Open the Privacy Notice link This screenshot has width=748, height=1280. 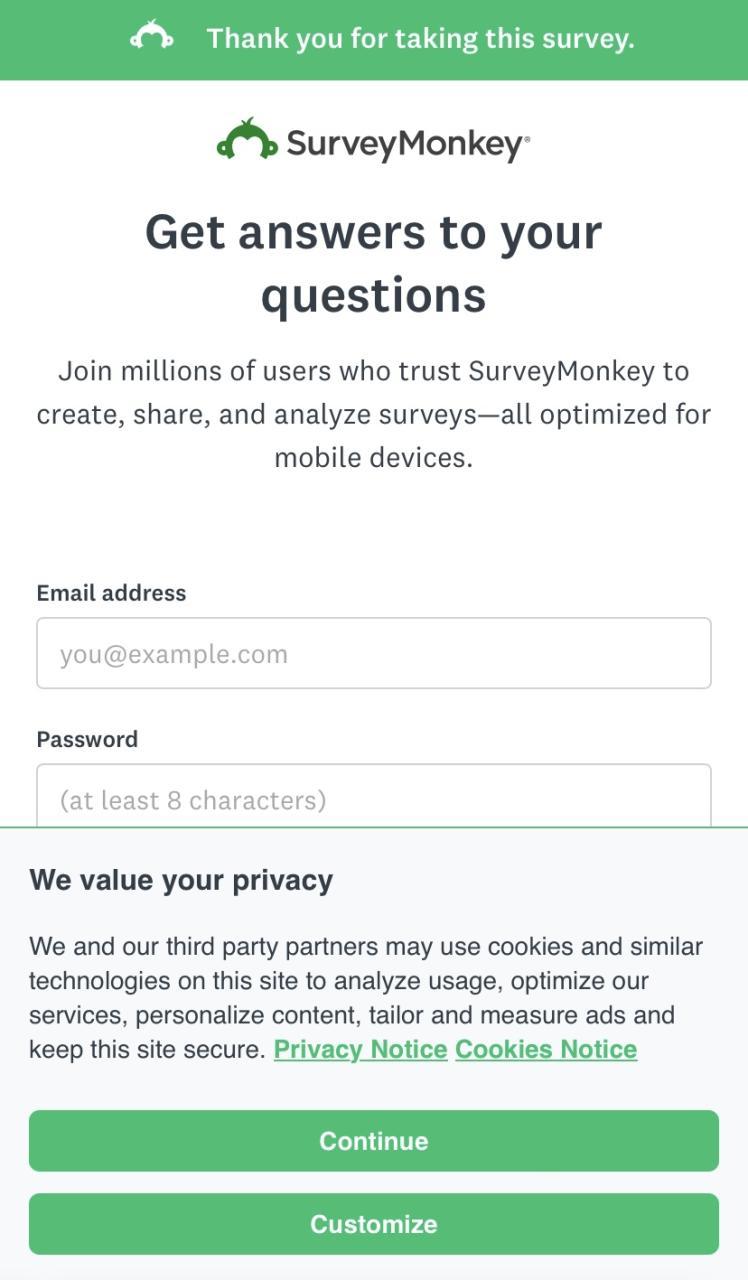point(360,1049)
